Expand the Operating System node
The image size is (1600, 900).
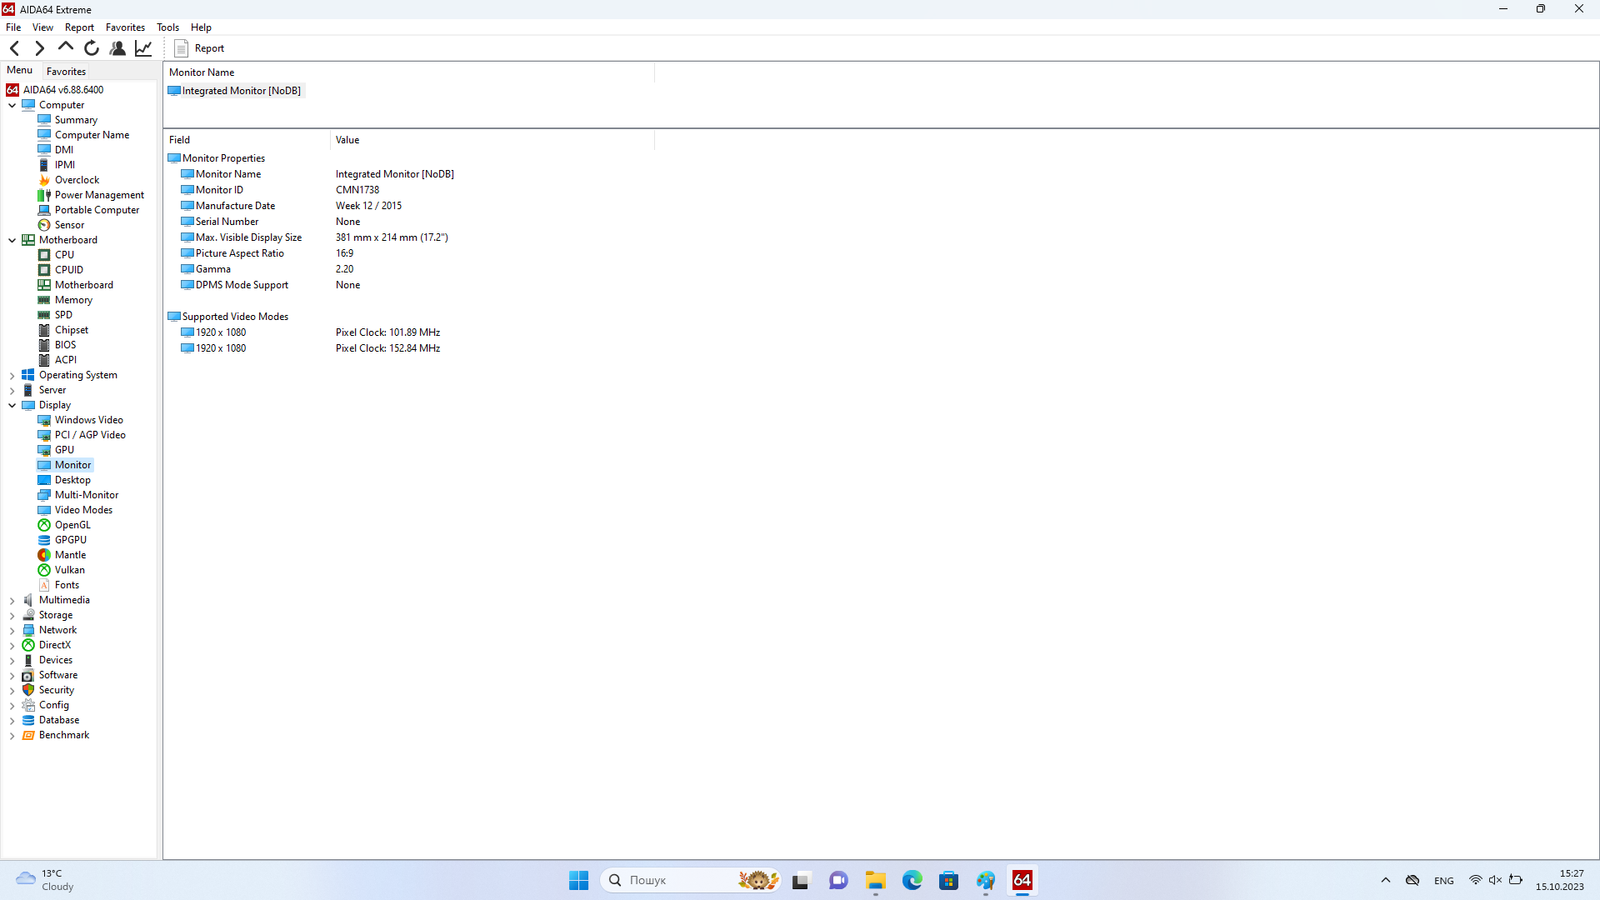(12, 375)
